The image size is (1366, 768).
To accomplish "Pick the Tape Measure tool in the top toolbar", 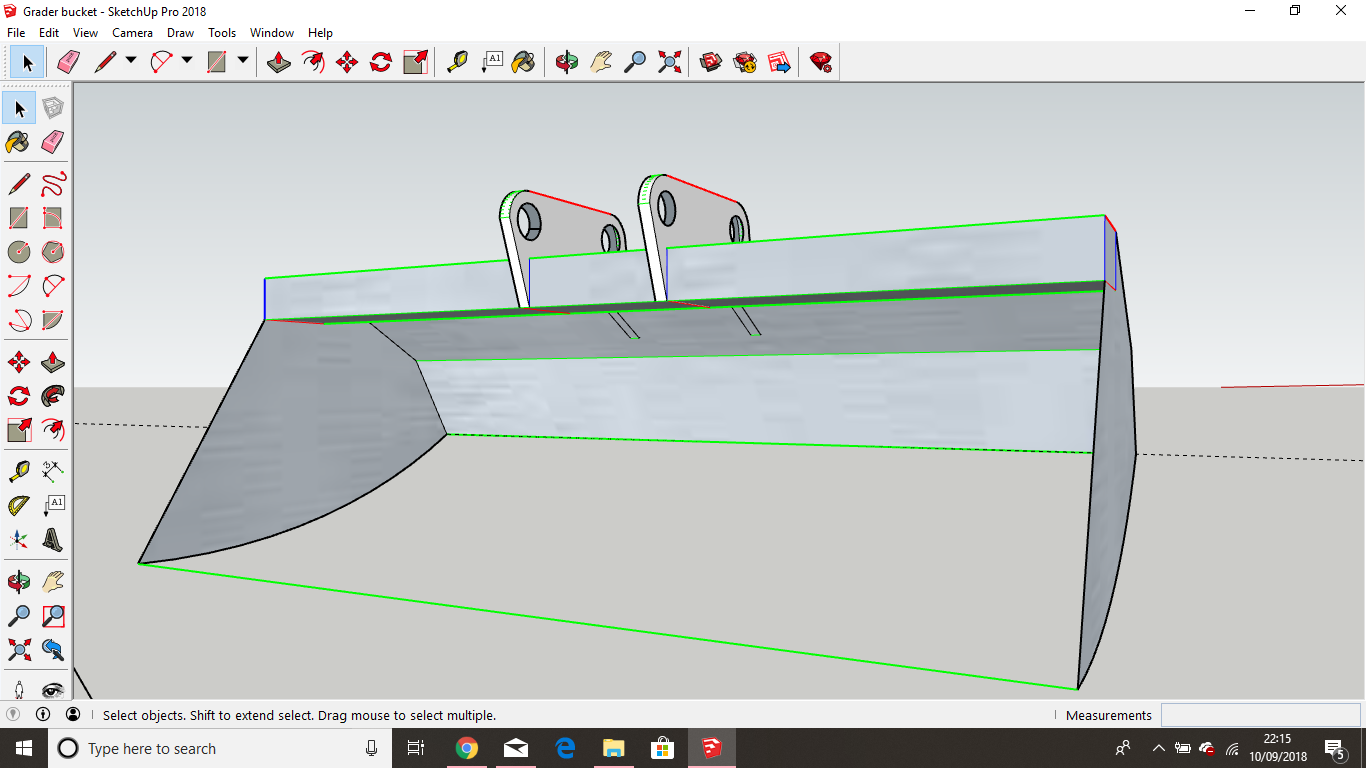I will click(457, 62).
